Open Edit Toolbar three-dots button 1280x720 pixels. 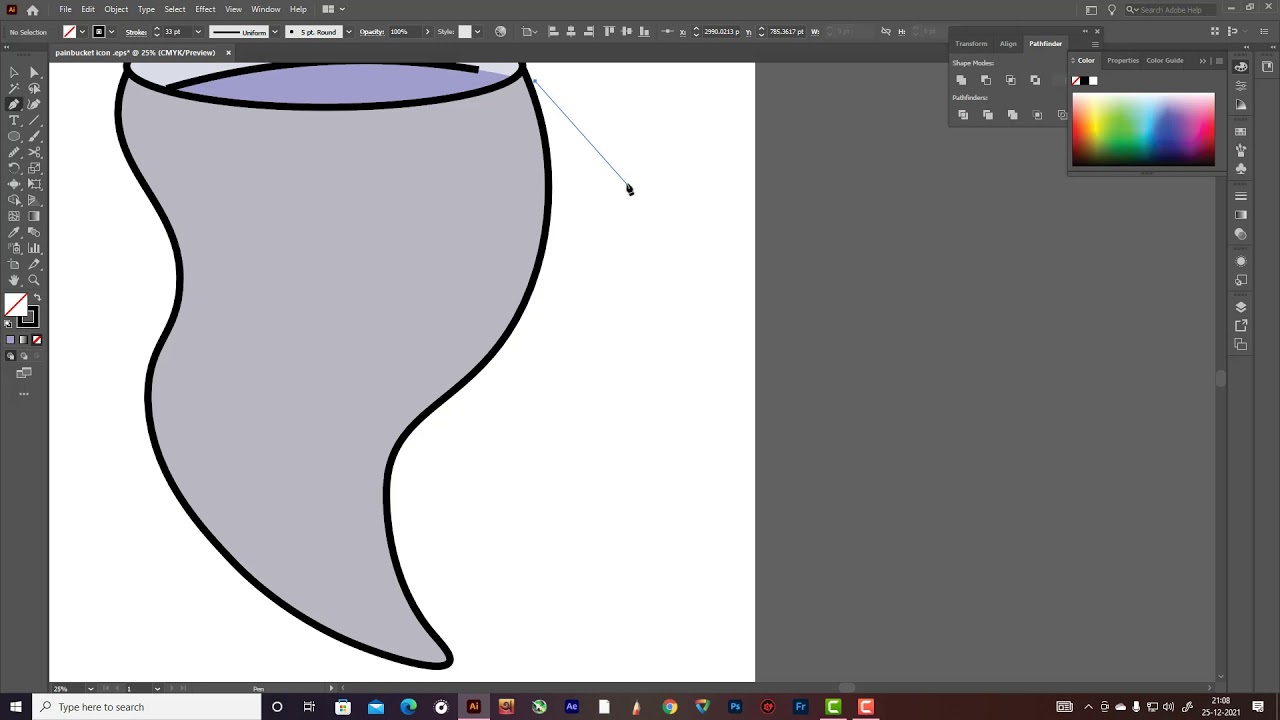[x=24, y=394]
